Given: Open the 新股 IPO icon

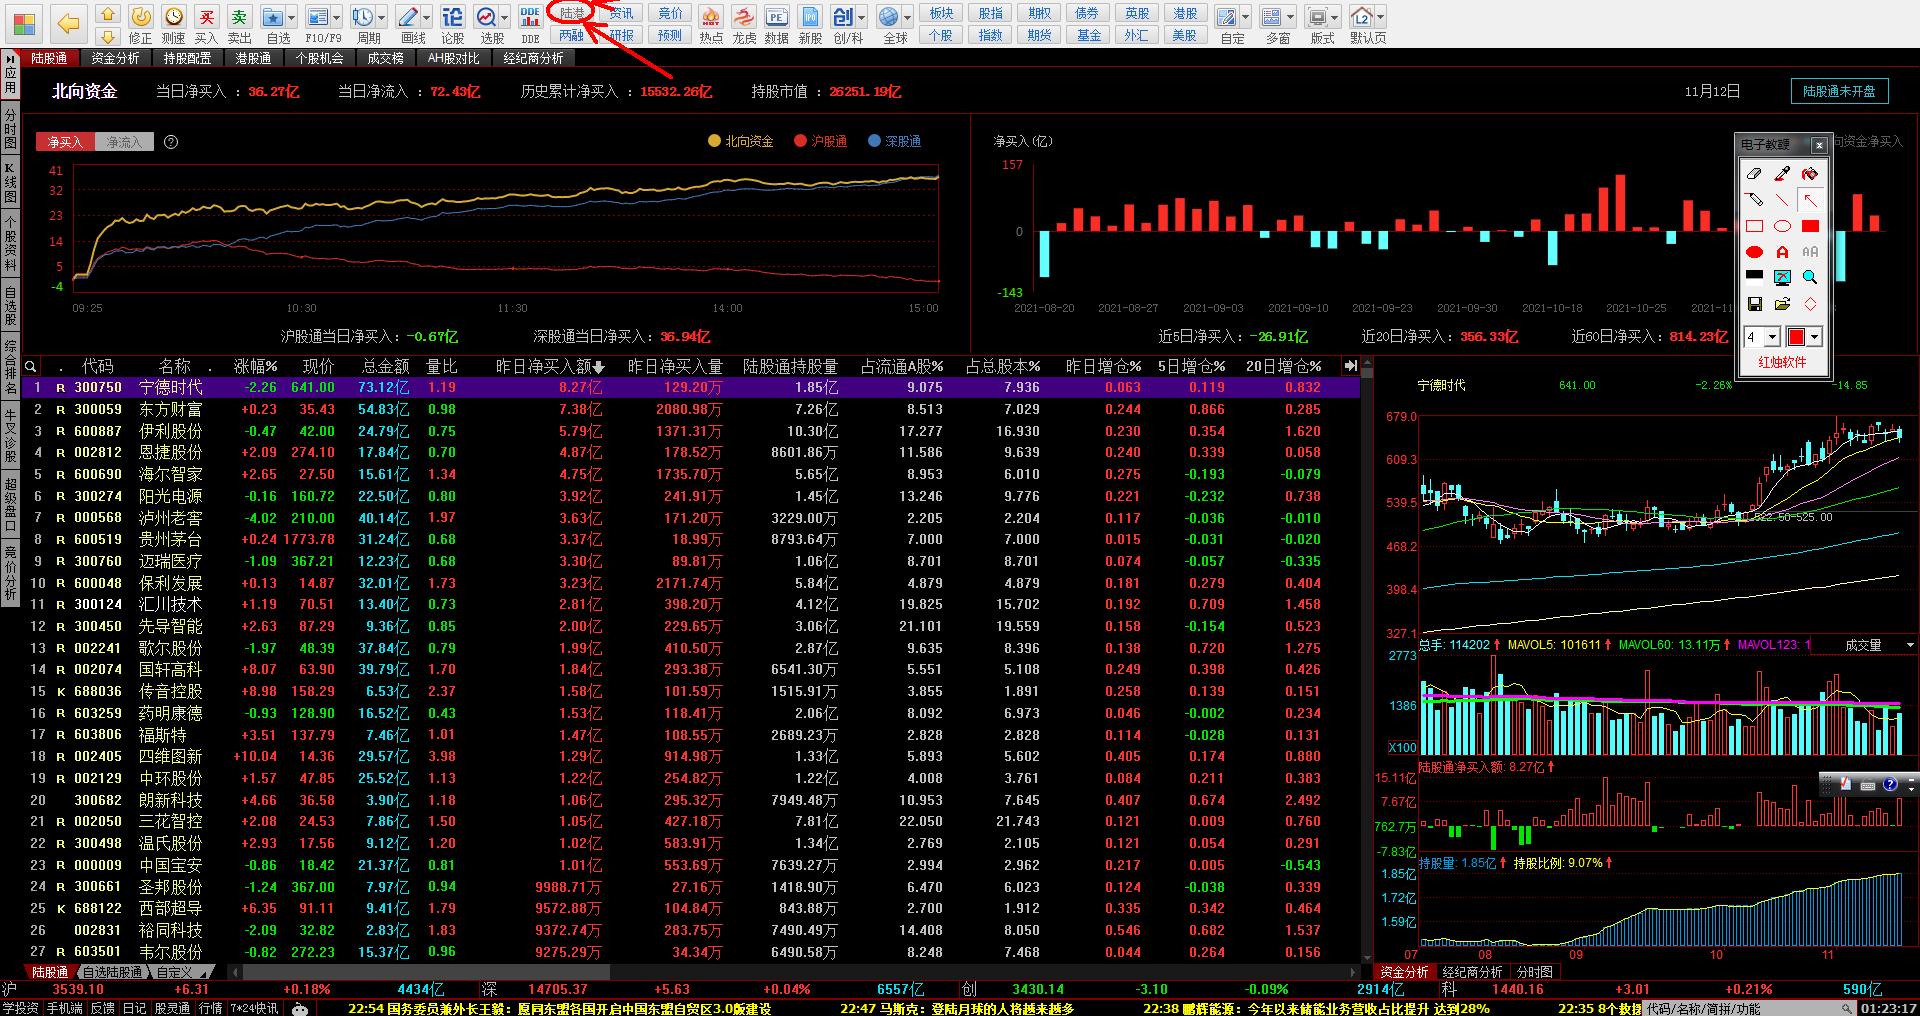Looking at the screenshot, I should 810,17.
